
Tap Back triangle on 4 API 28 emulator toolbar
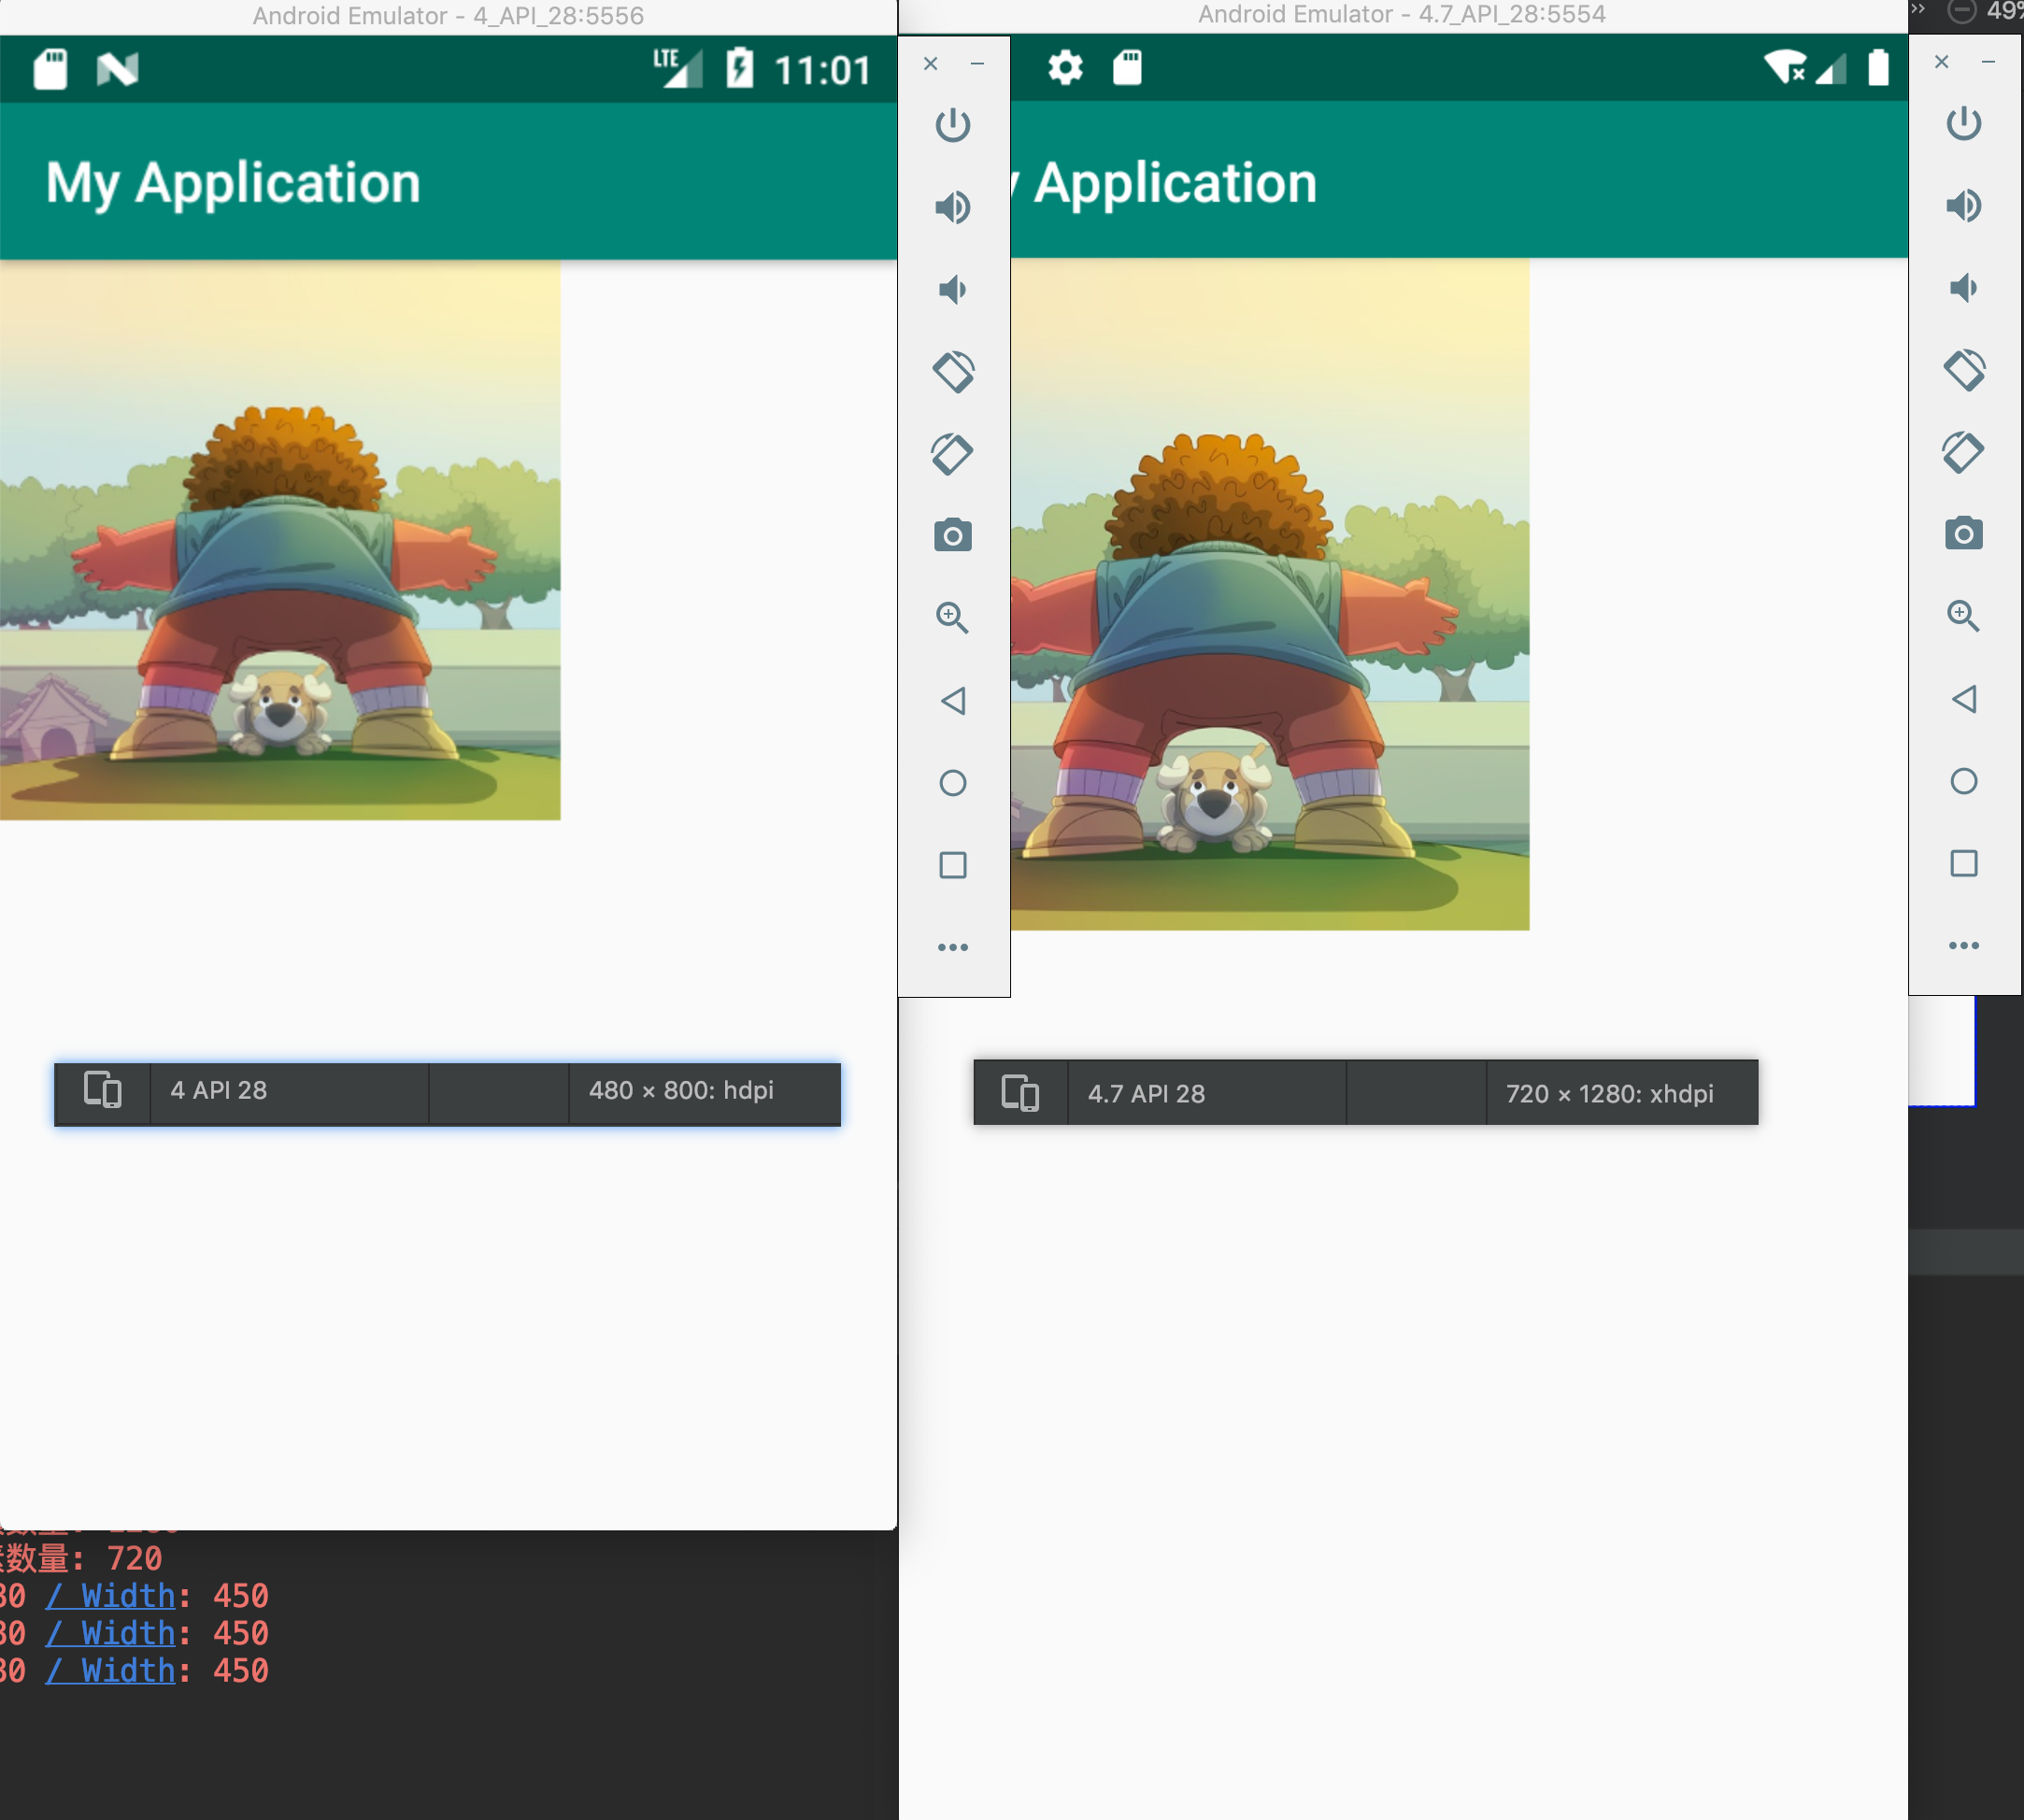coord(952,700)
